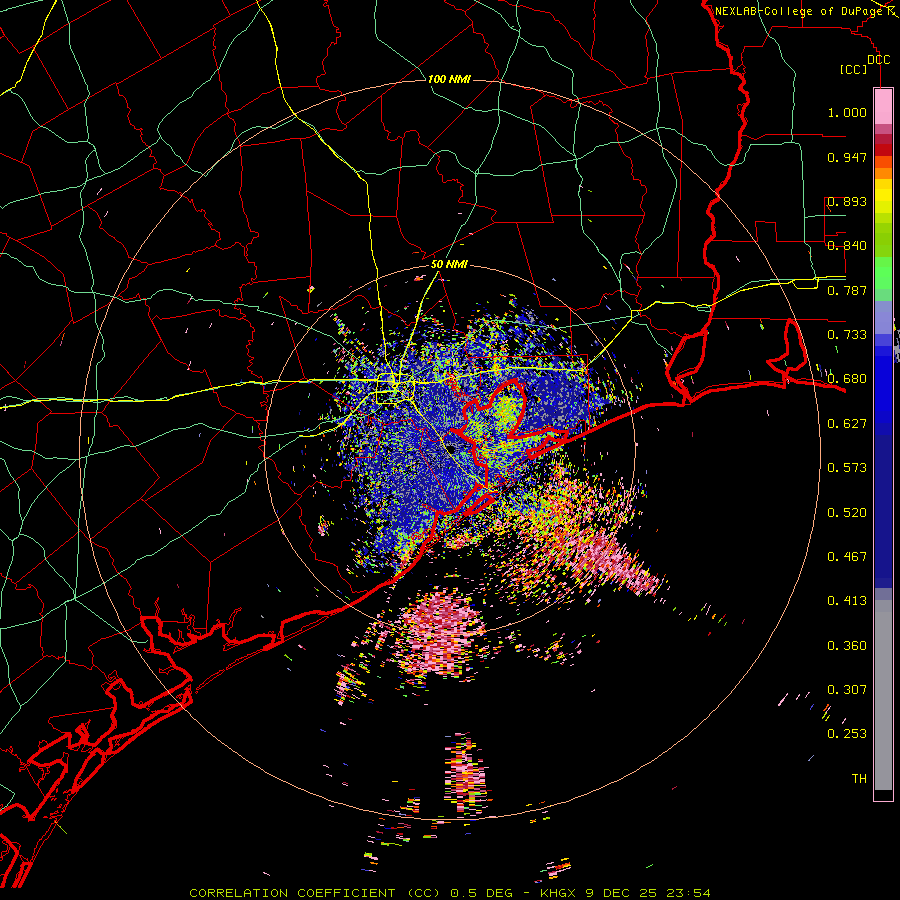The image size is (900, 900).
Task: Pick the bright green color band on legend
Action: point(883,272)
